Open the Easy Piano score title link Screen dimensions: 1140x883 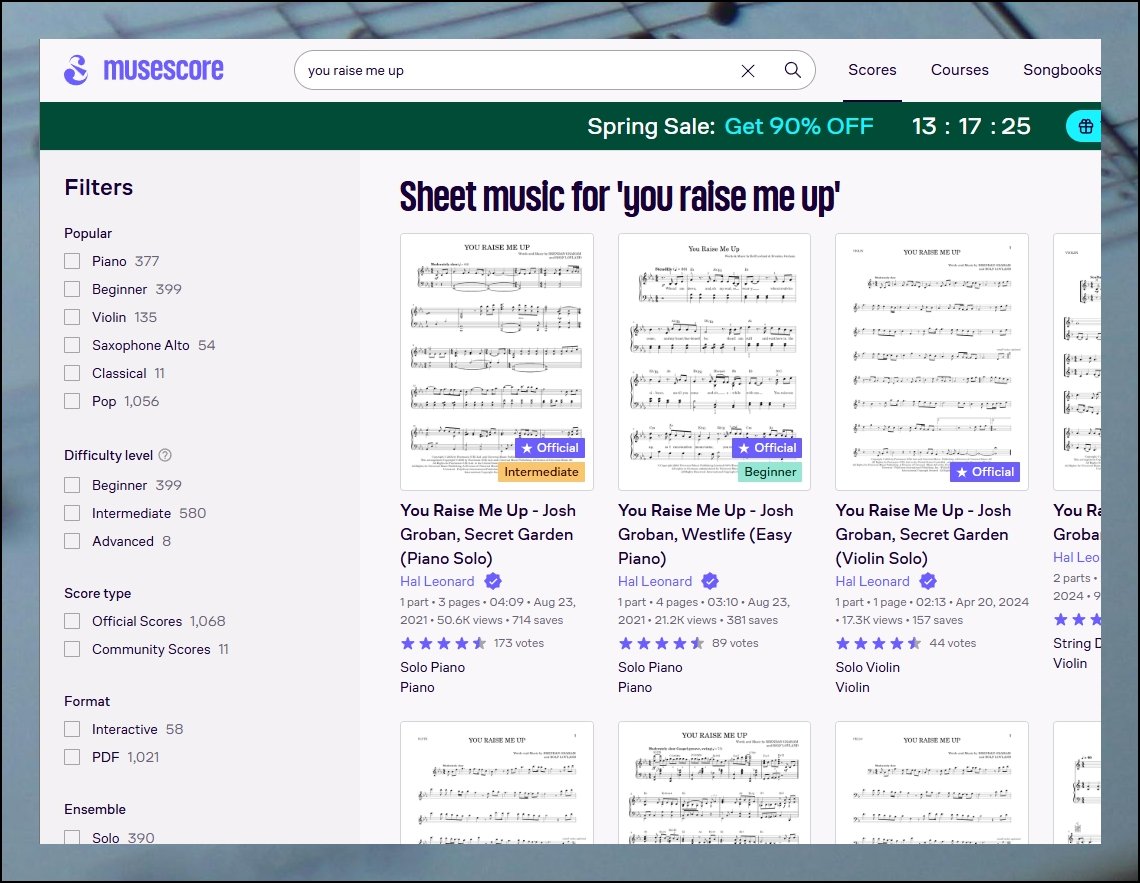click(705, 534)
